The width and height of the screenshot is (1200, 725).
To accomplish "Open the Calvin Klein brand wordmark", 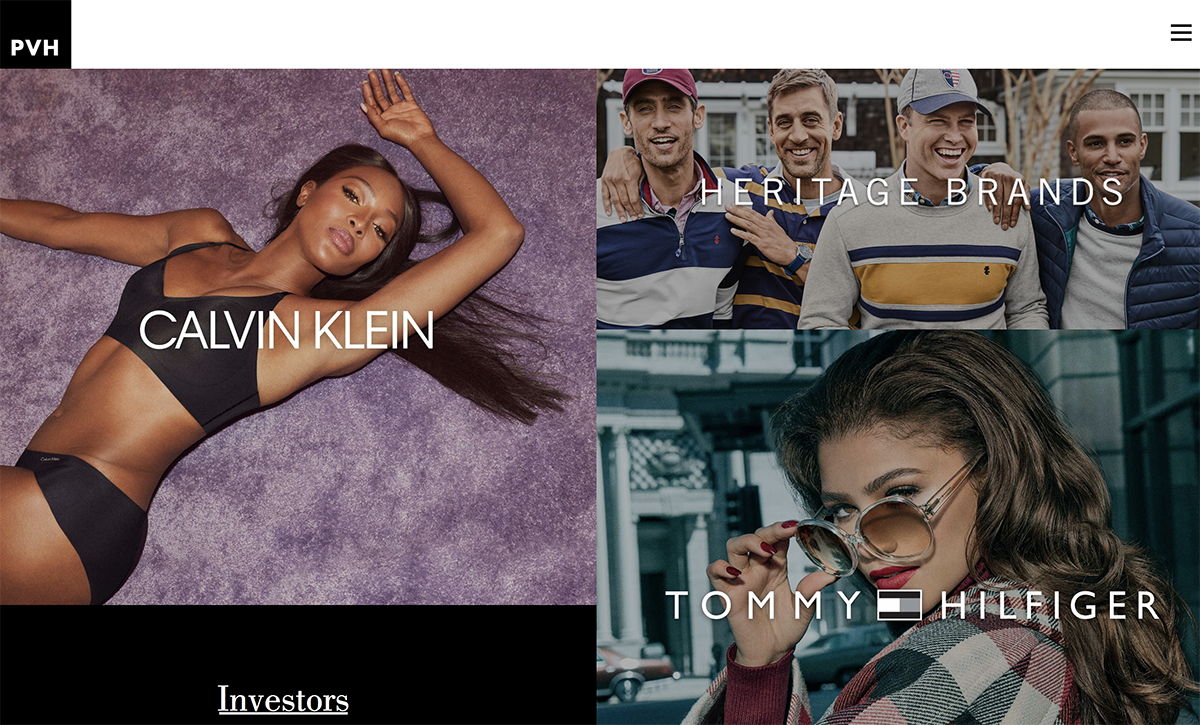I will [286, 330].
